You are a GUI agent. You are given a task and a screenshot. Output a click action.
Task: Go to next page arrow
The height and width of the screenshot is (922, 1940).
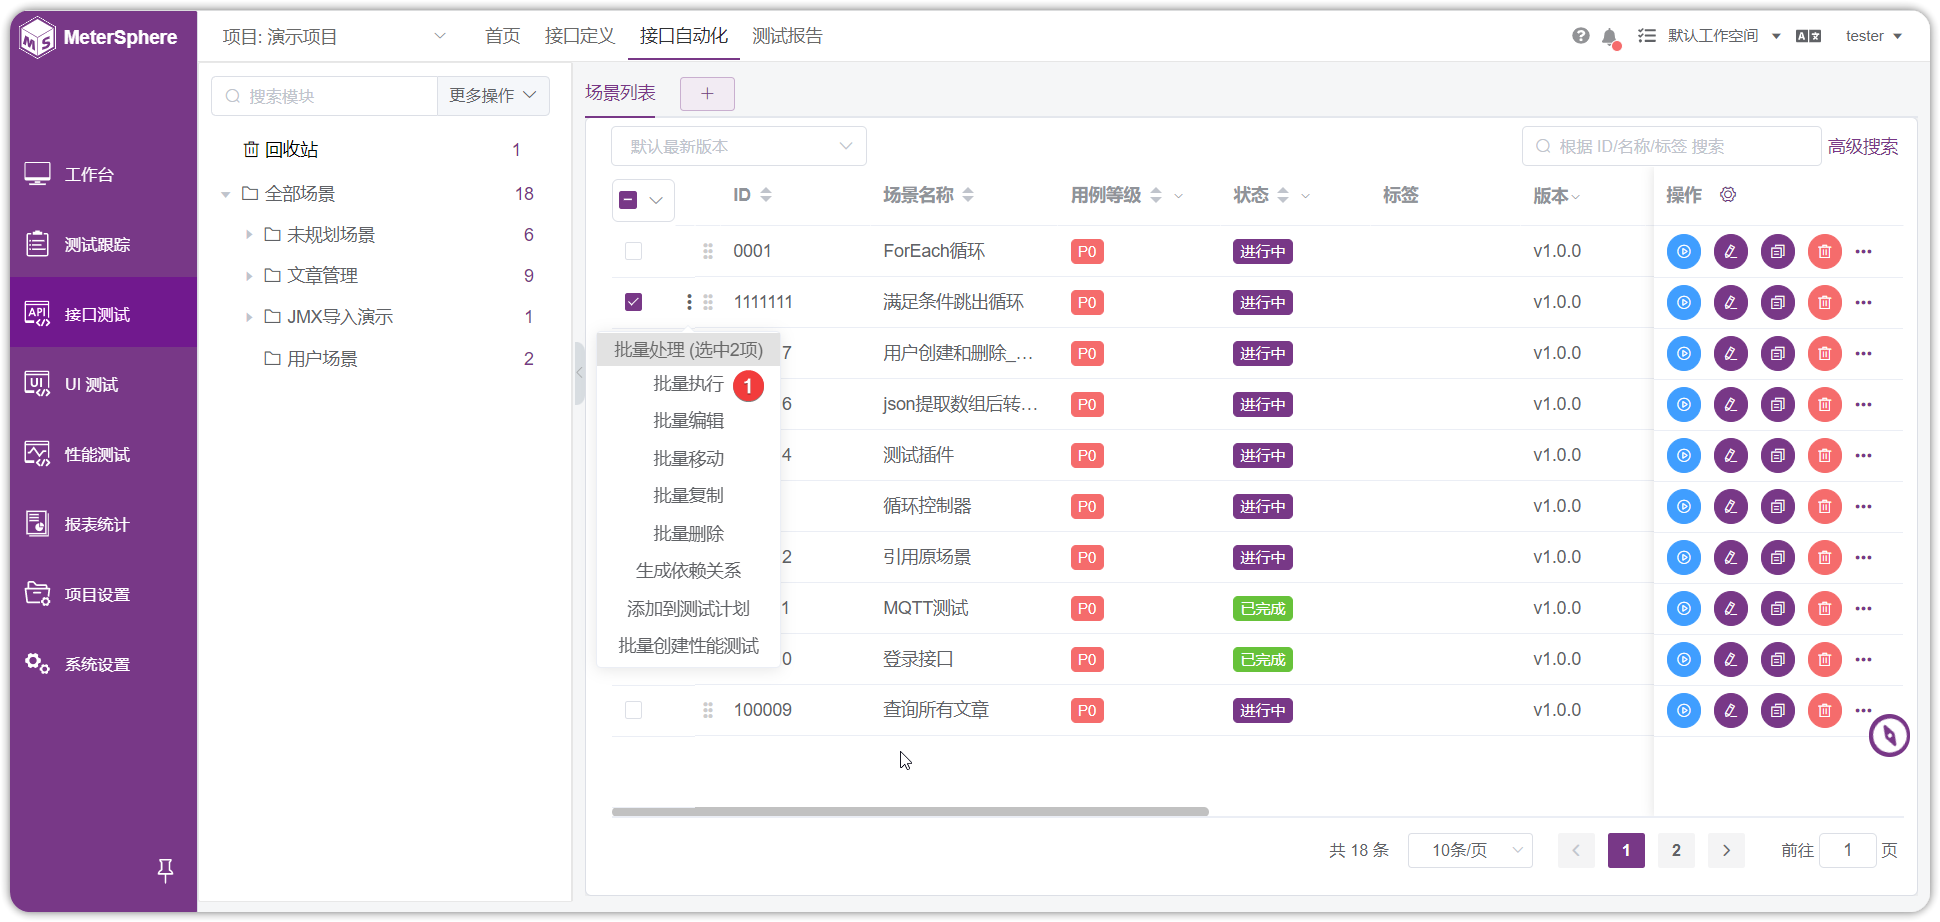pos(1726,850)
